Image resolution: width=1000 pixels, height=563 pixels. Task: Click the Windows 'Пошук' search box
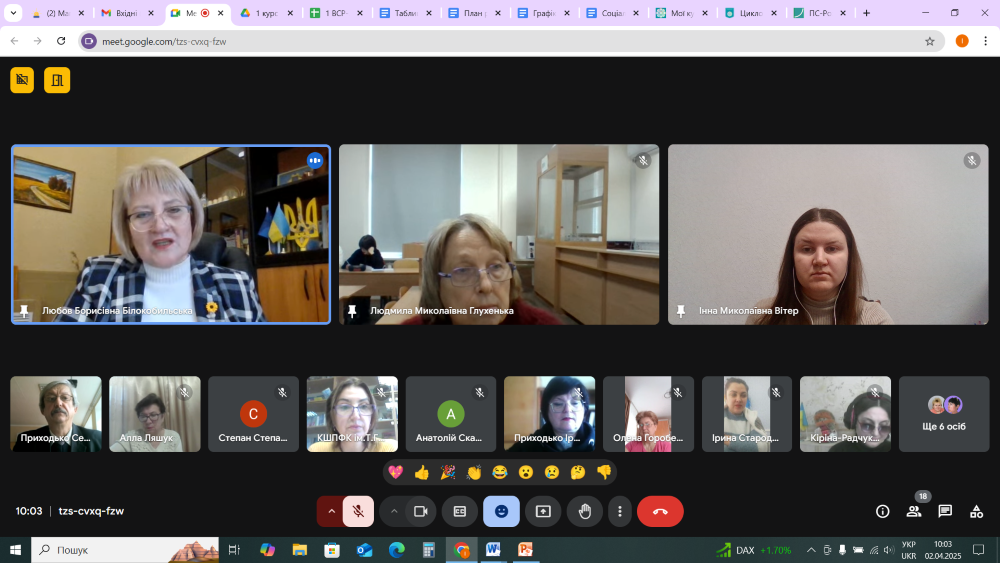click(125, 550)
